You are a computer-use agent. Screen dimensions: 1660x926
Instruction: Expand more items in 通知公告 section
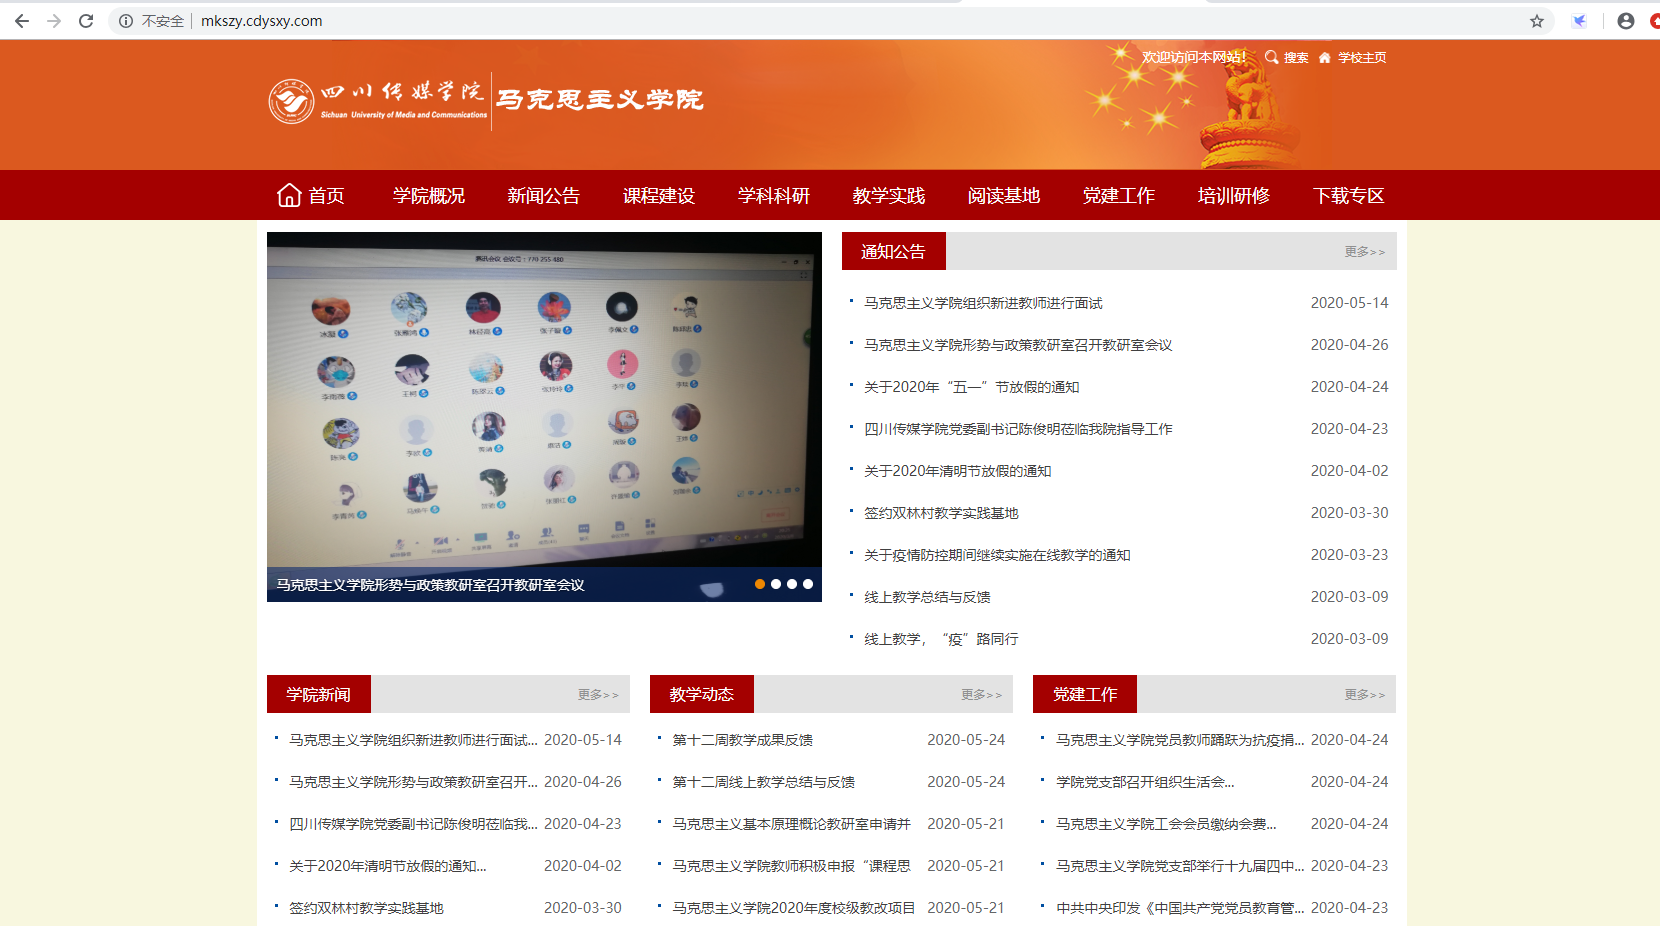point(1364,252)
